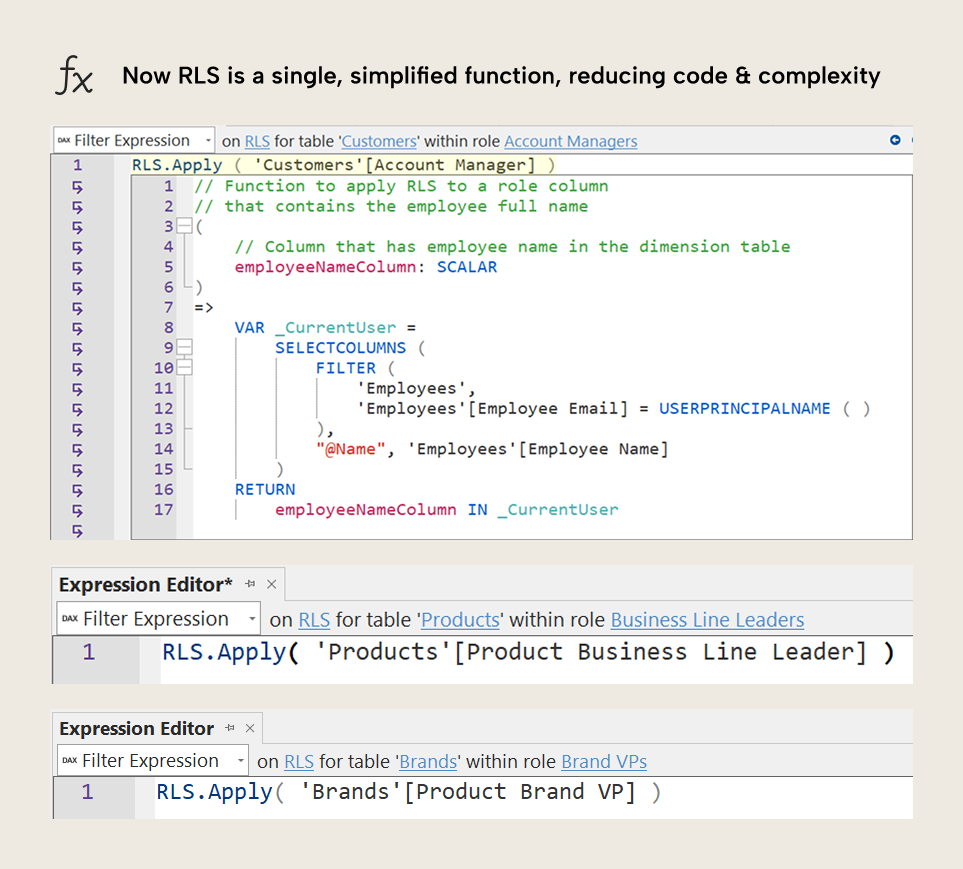Click the Business Line Leaders role link
Image resolution: width=963 pixels, height=869 pixels.
point(707,620)
